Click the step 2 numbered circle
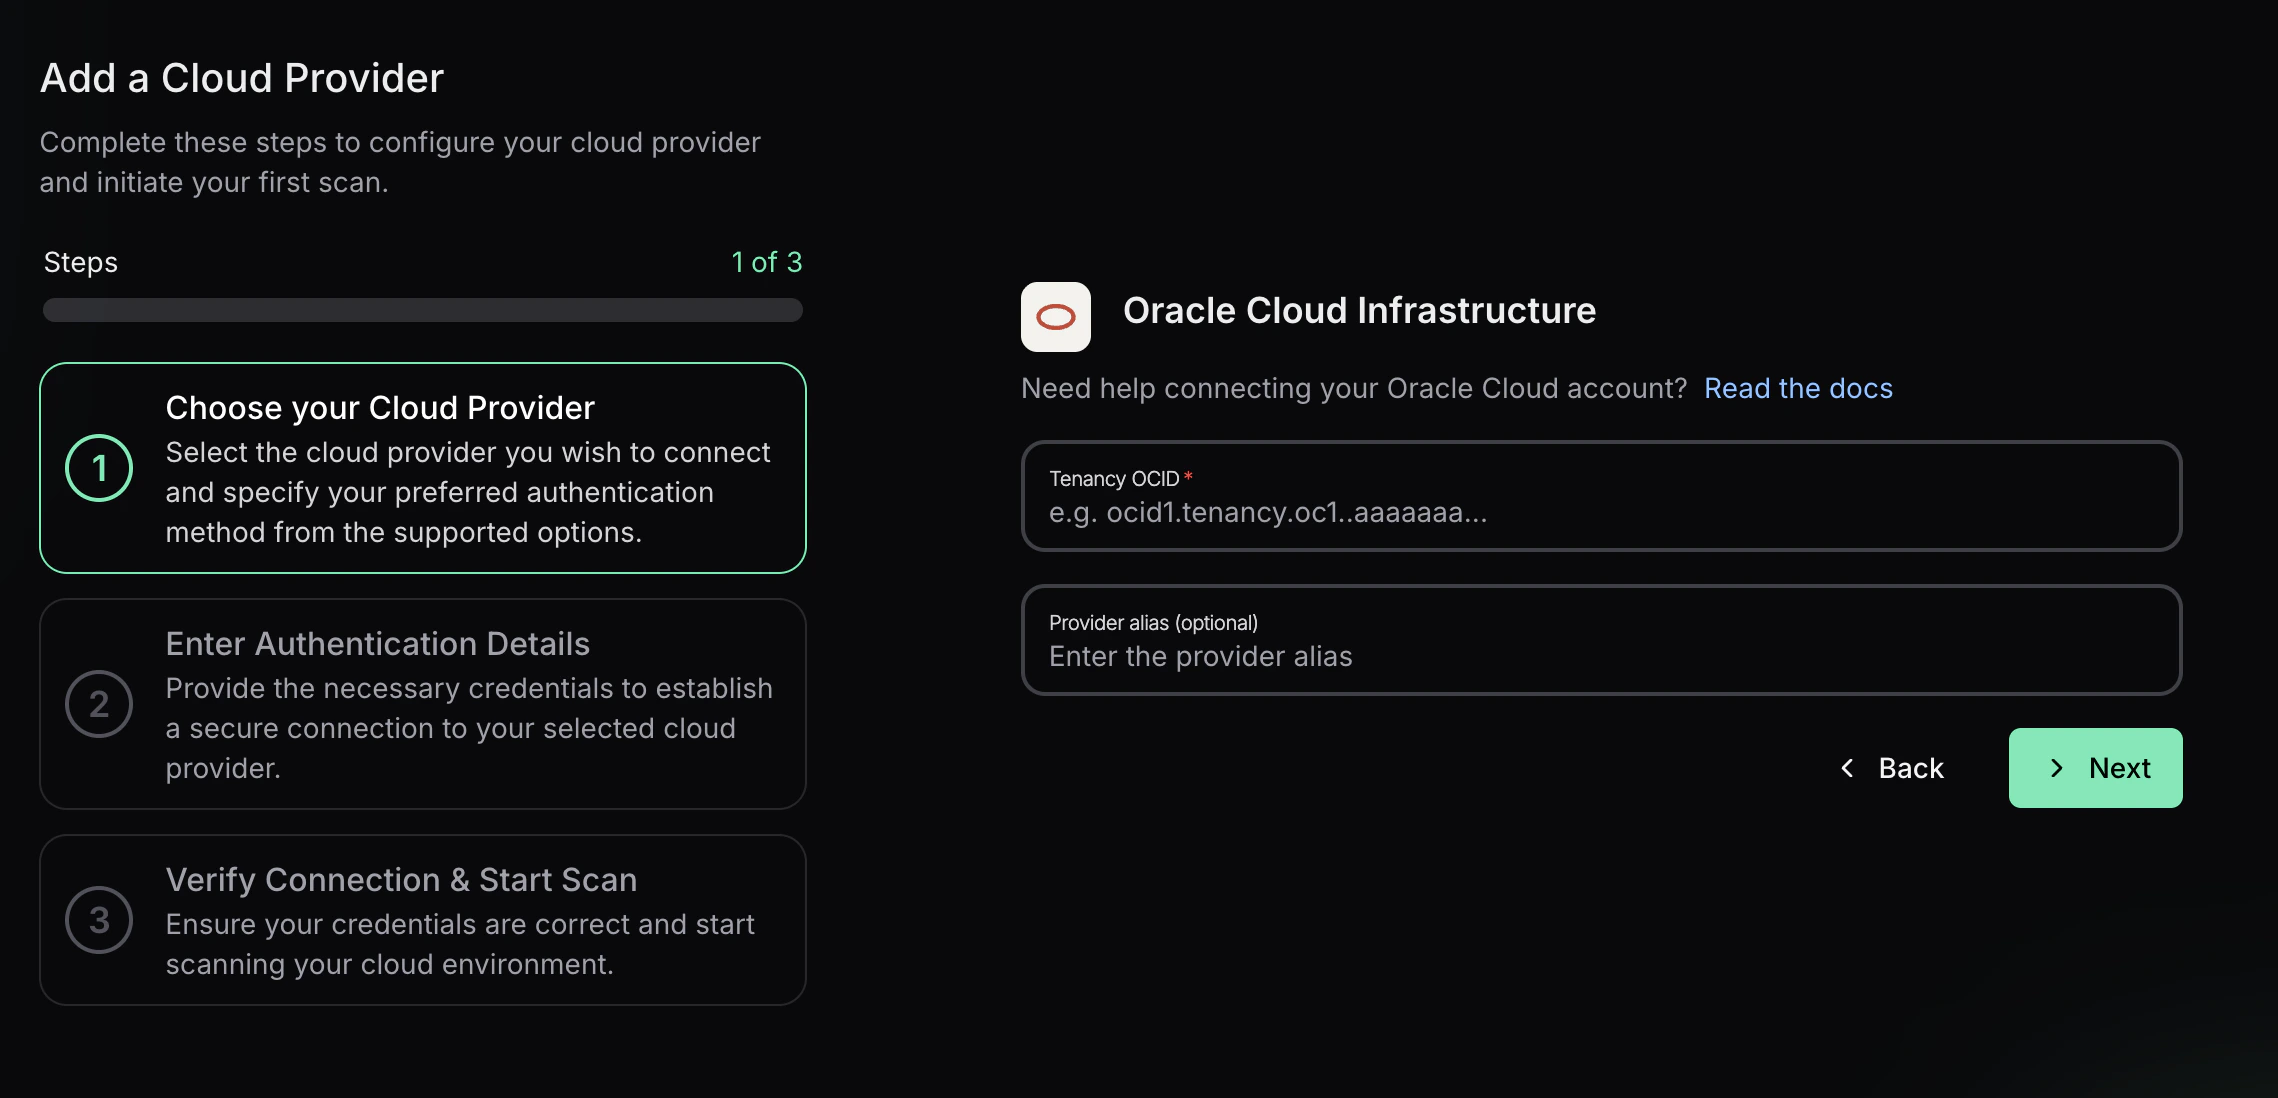Viewport: 2278px width, 1098px height. [98, 704]
